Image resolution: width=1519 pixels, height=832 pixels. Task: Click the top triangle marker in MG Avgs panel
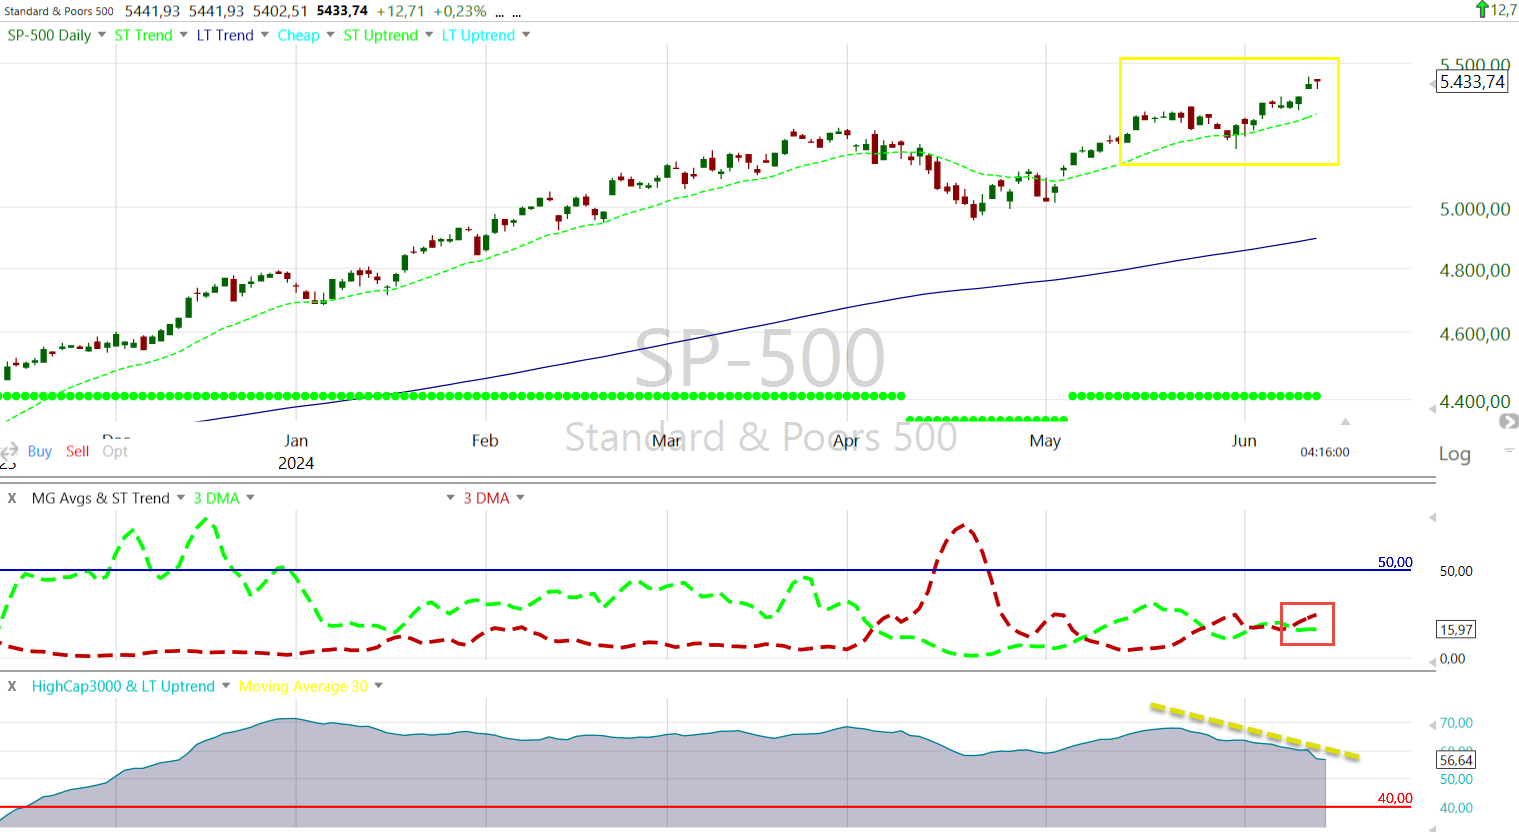(1432, 518)
